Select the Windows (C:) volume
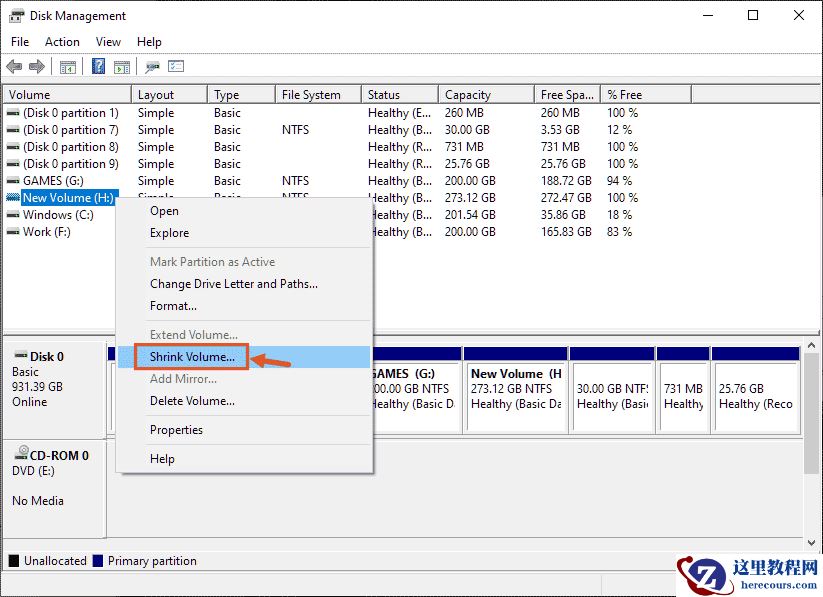The width and height of the screenshot is (823, 597). point(58,214)
